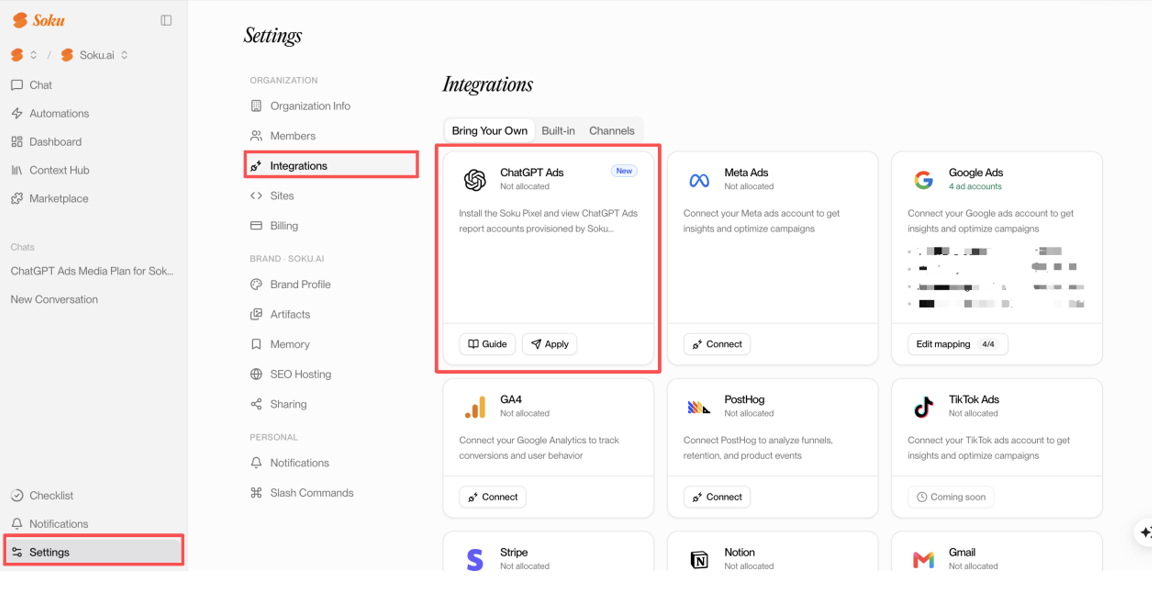Expand the organization switcher next to Soku logo
The height and width of the screenshot is (603, 1152).
point(33,55)
